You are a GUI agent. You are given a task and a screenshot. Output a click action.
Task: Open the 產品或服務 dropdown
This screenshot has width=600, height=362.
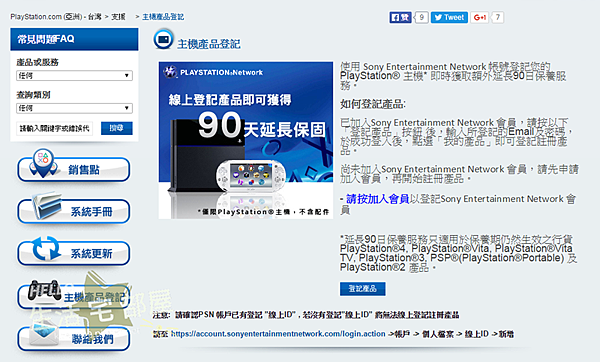74,75
